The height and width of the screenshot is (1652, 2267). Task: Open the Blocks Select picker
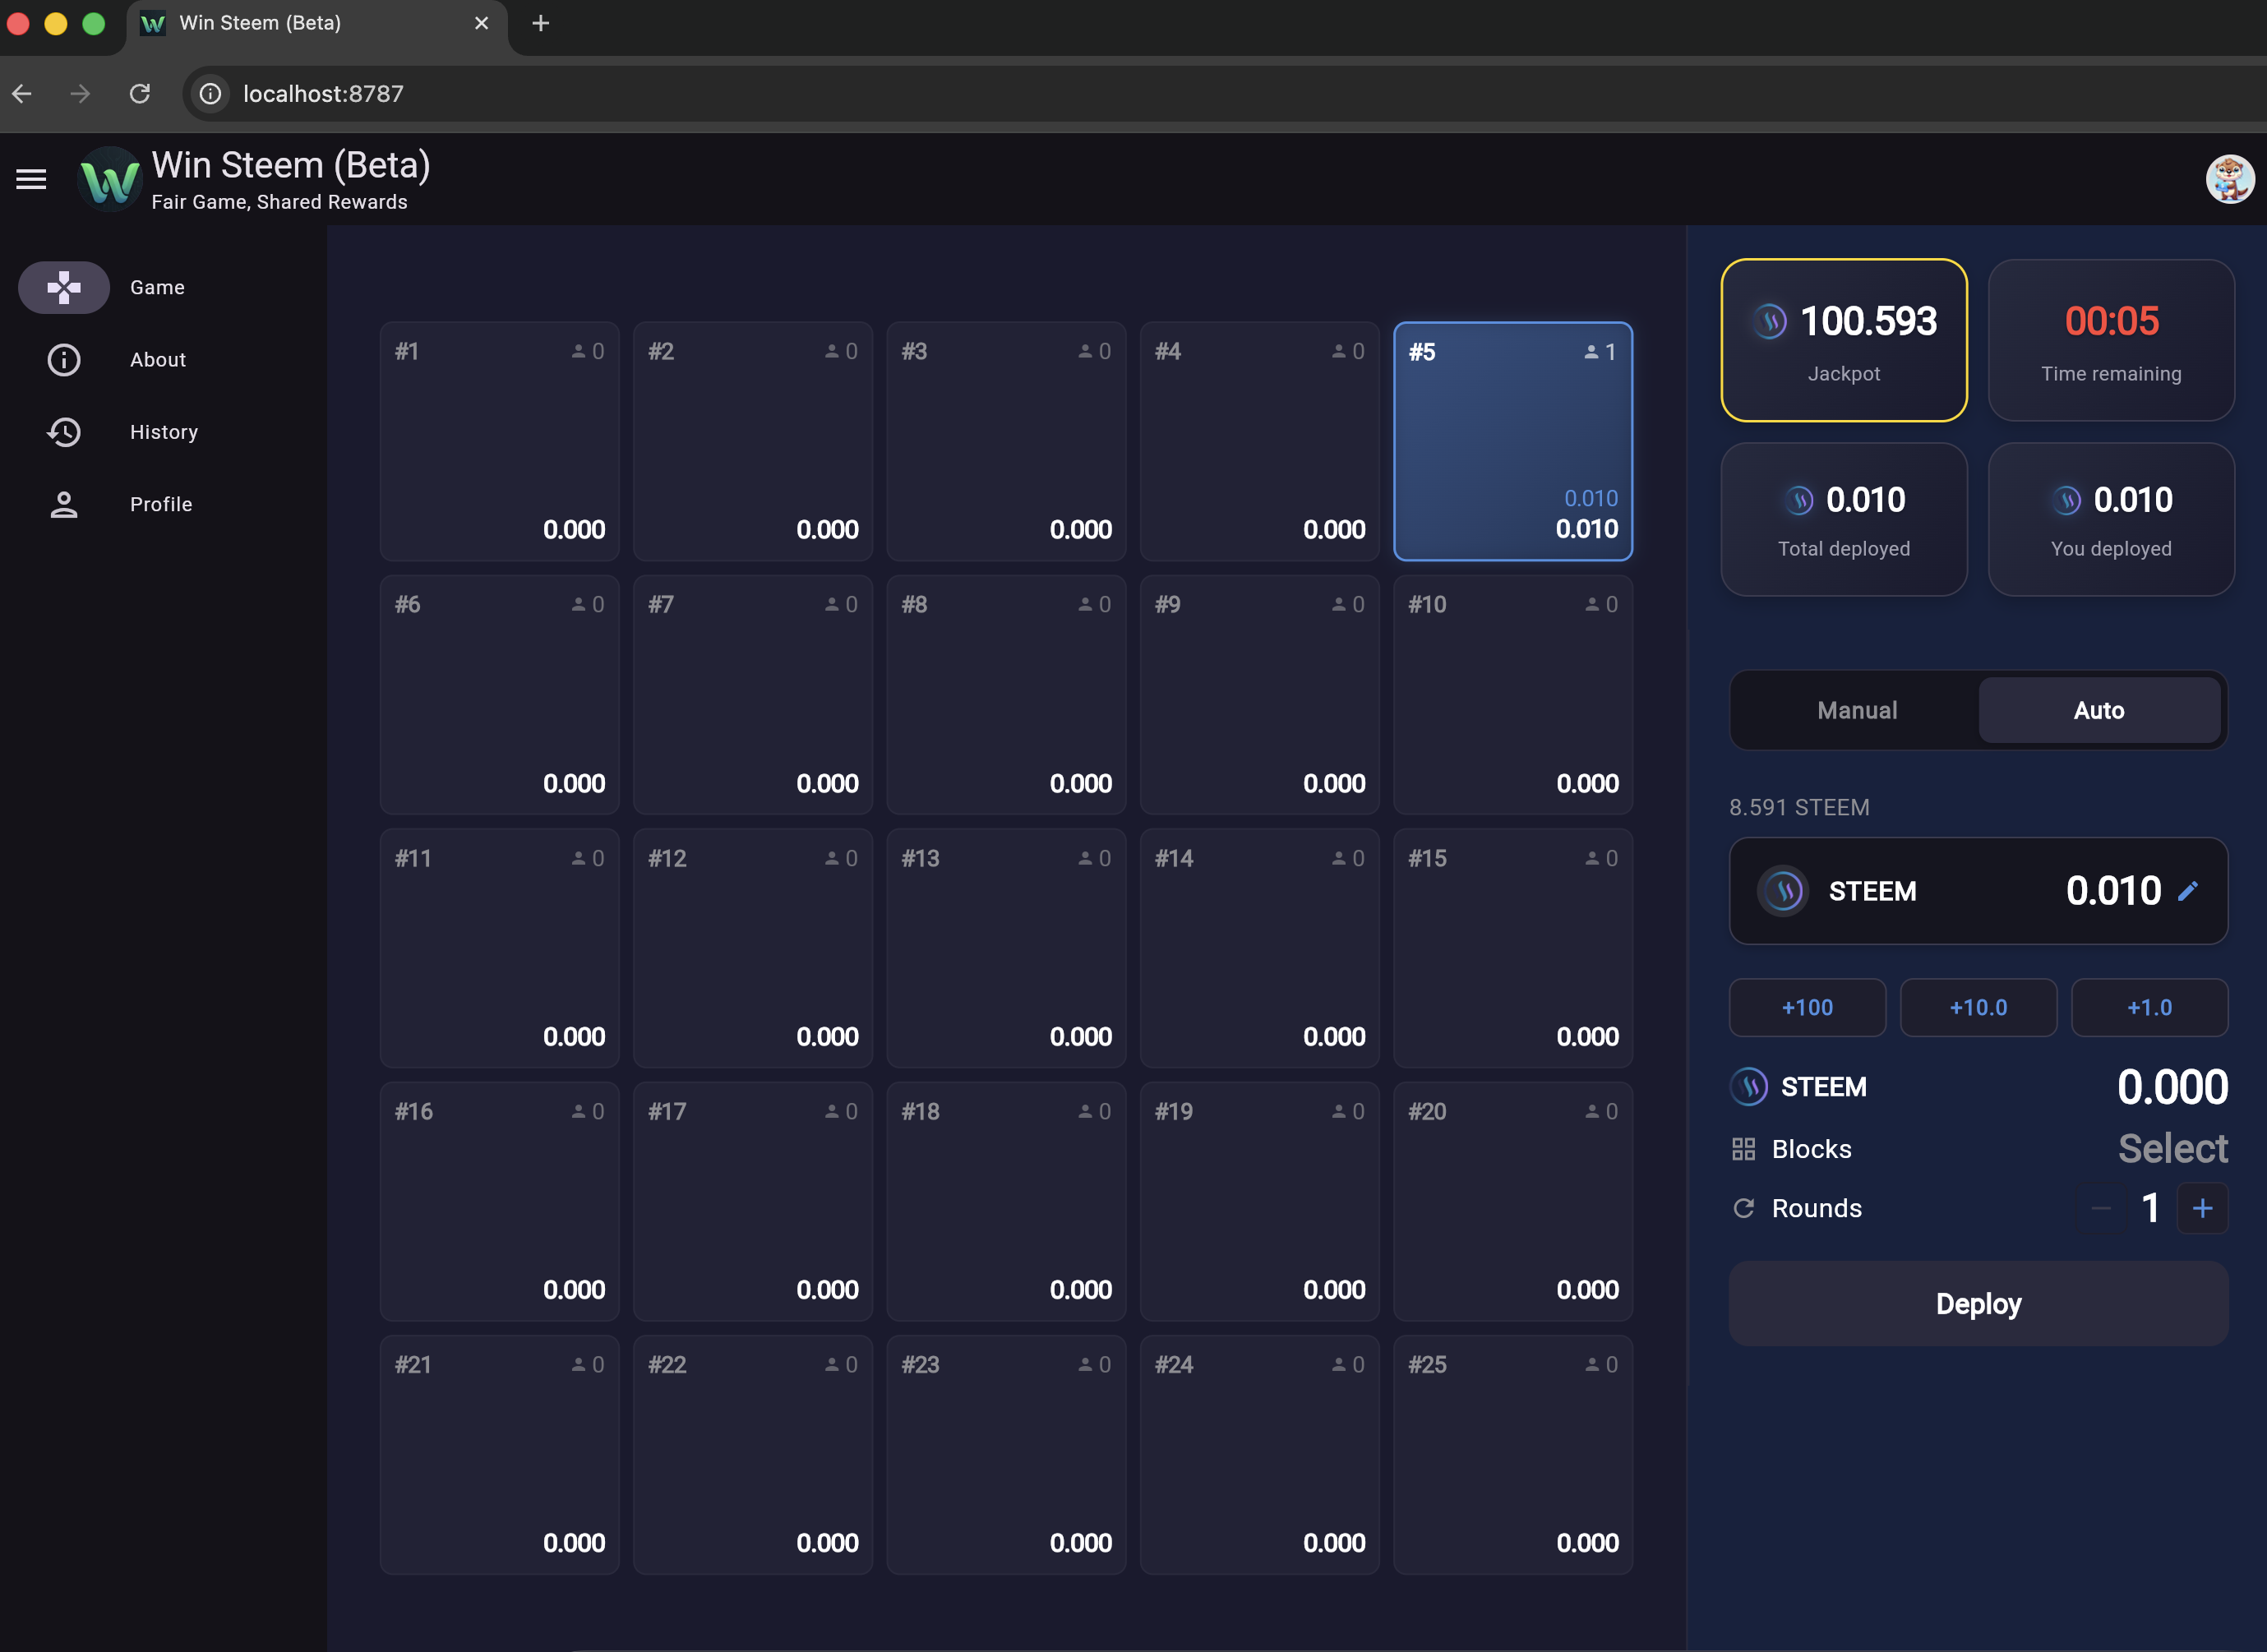2172,1148
